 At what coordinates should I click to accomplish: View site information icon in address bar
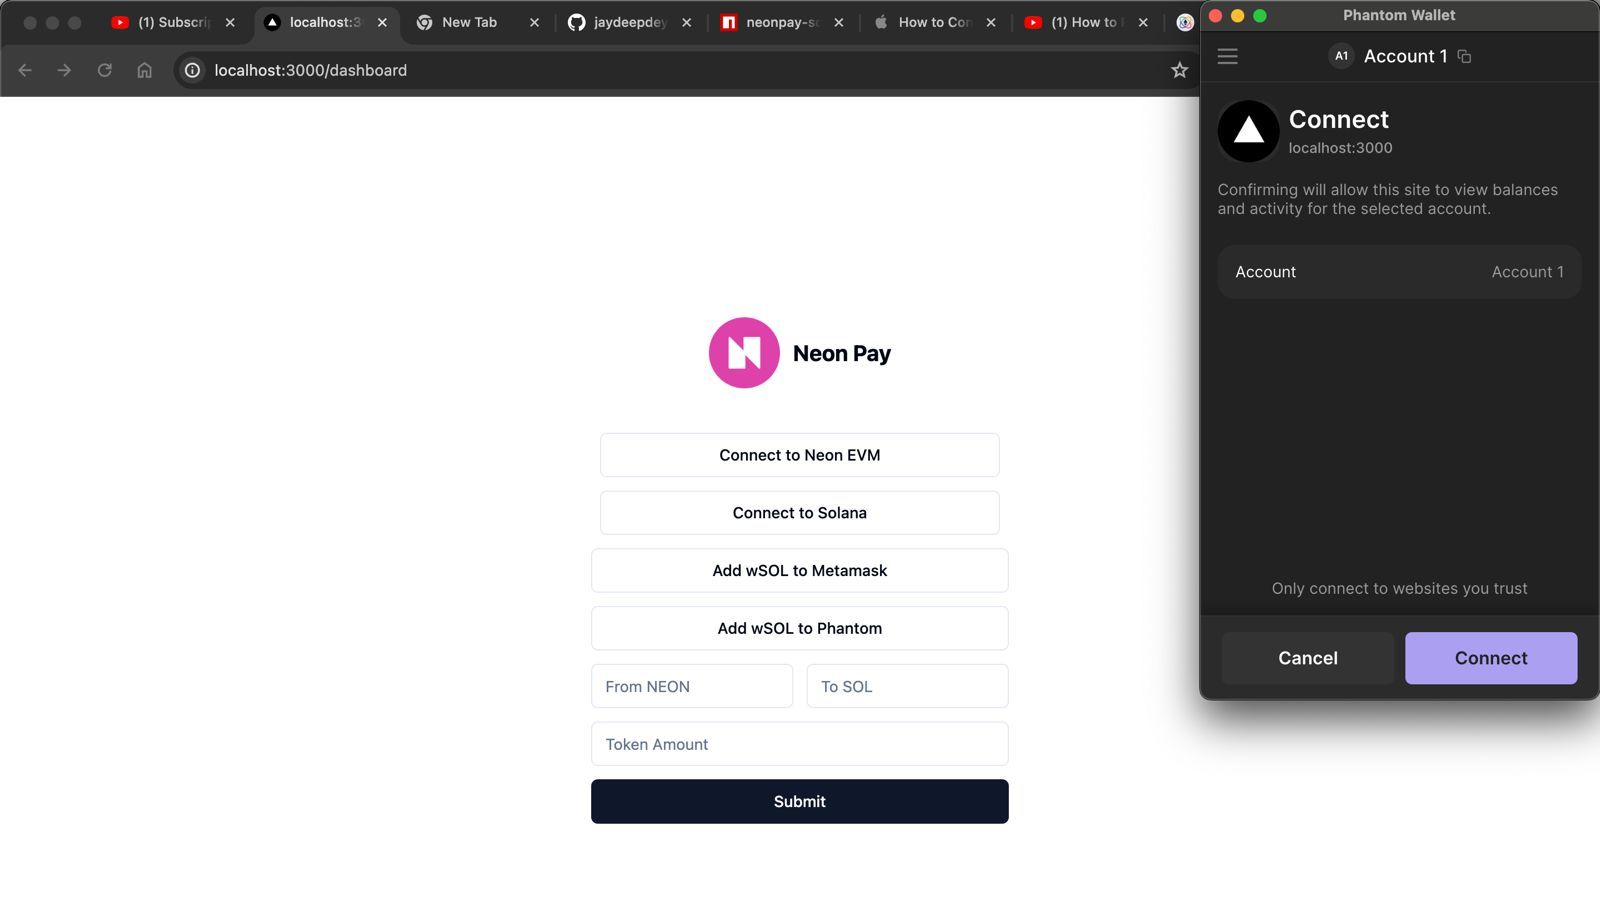(192, 70)
